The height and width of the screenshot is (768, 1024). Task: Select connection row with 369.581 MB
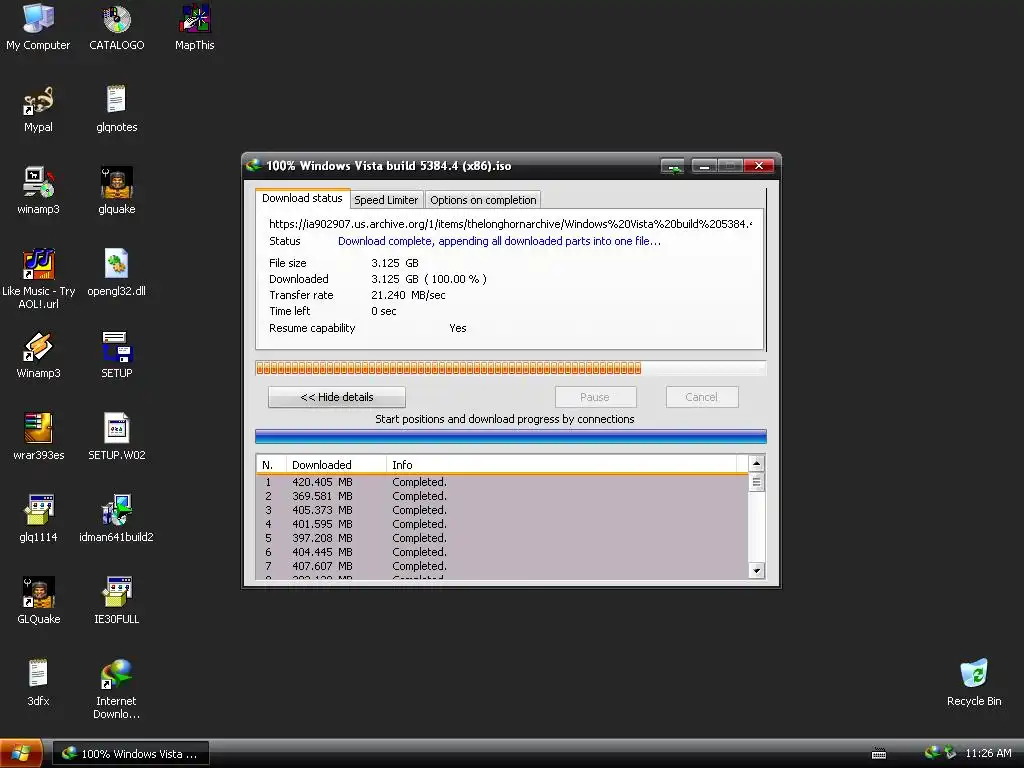(502, 496)
